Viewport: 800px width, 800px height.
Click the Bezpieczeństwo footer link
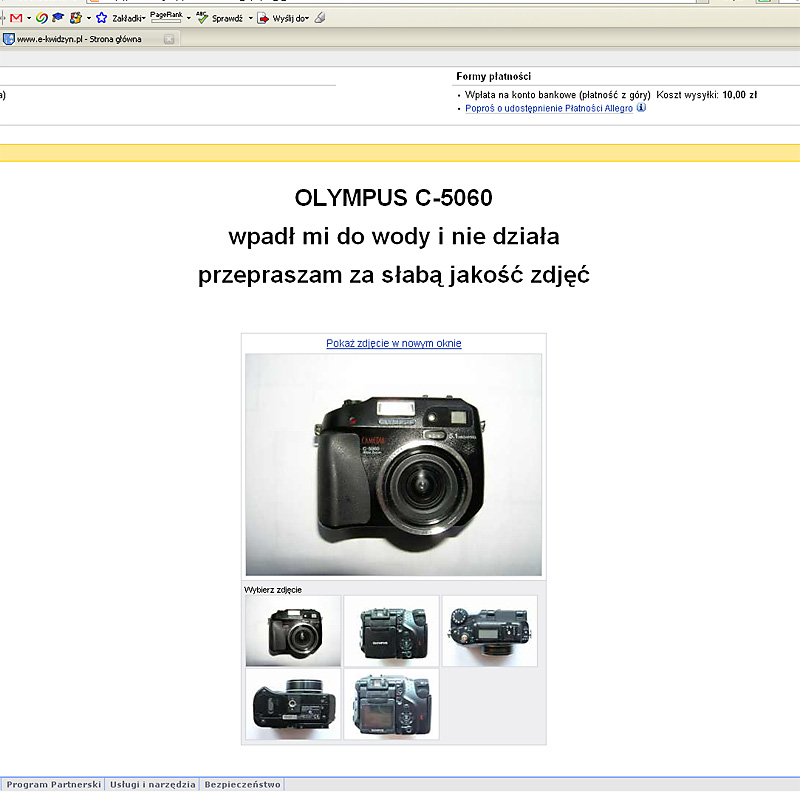243,785
